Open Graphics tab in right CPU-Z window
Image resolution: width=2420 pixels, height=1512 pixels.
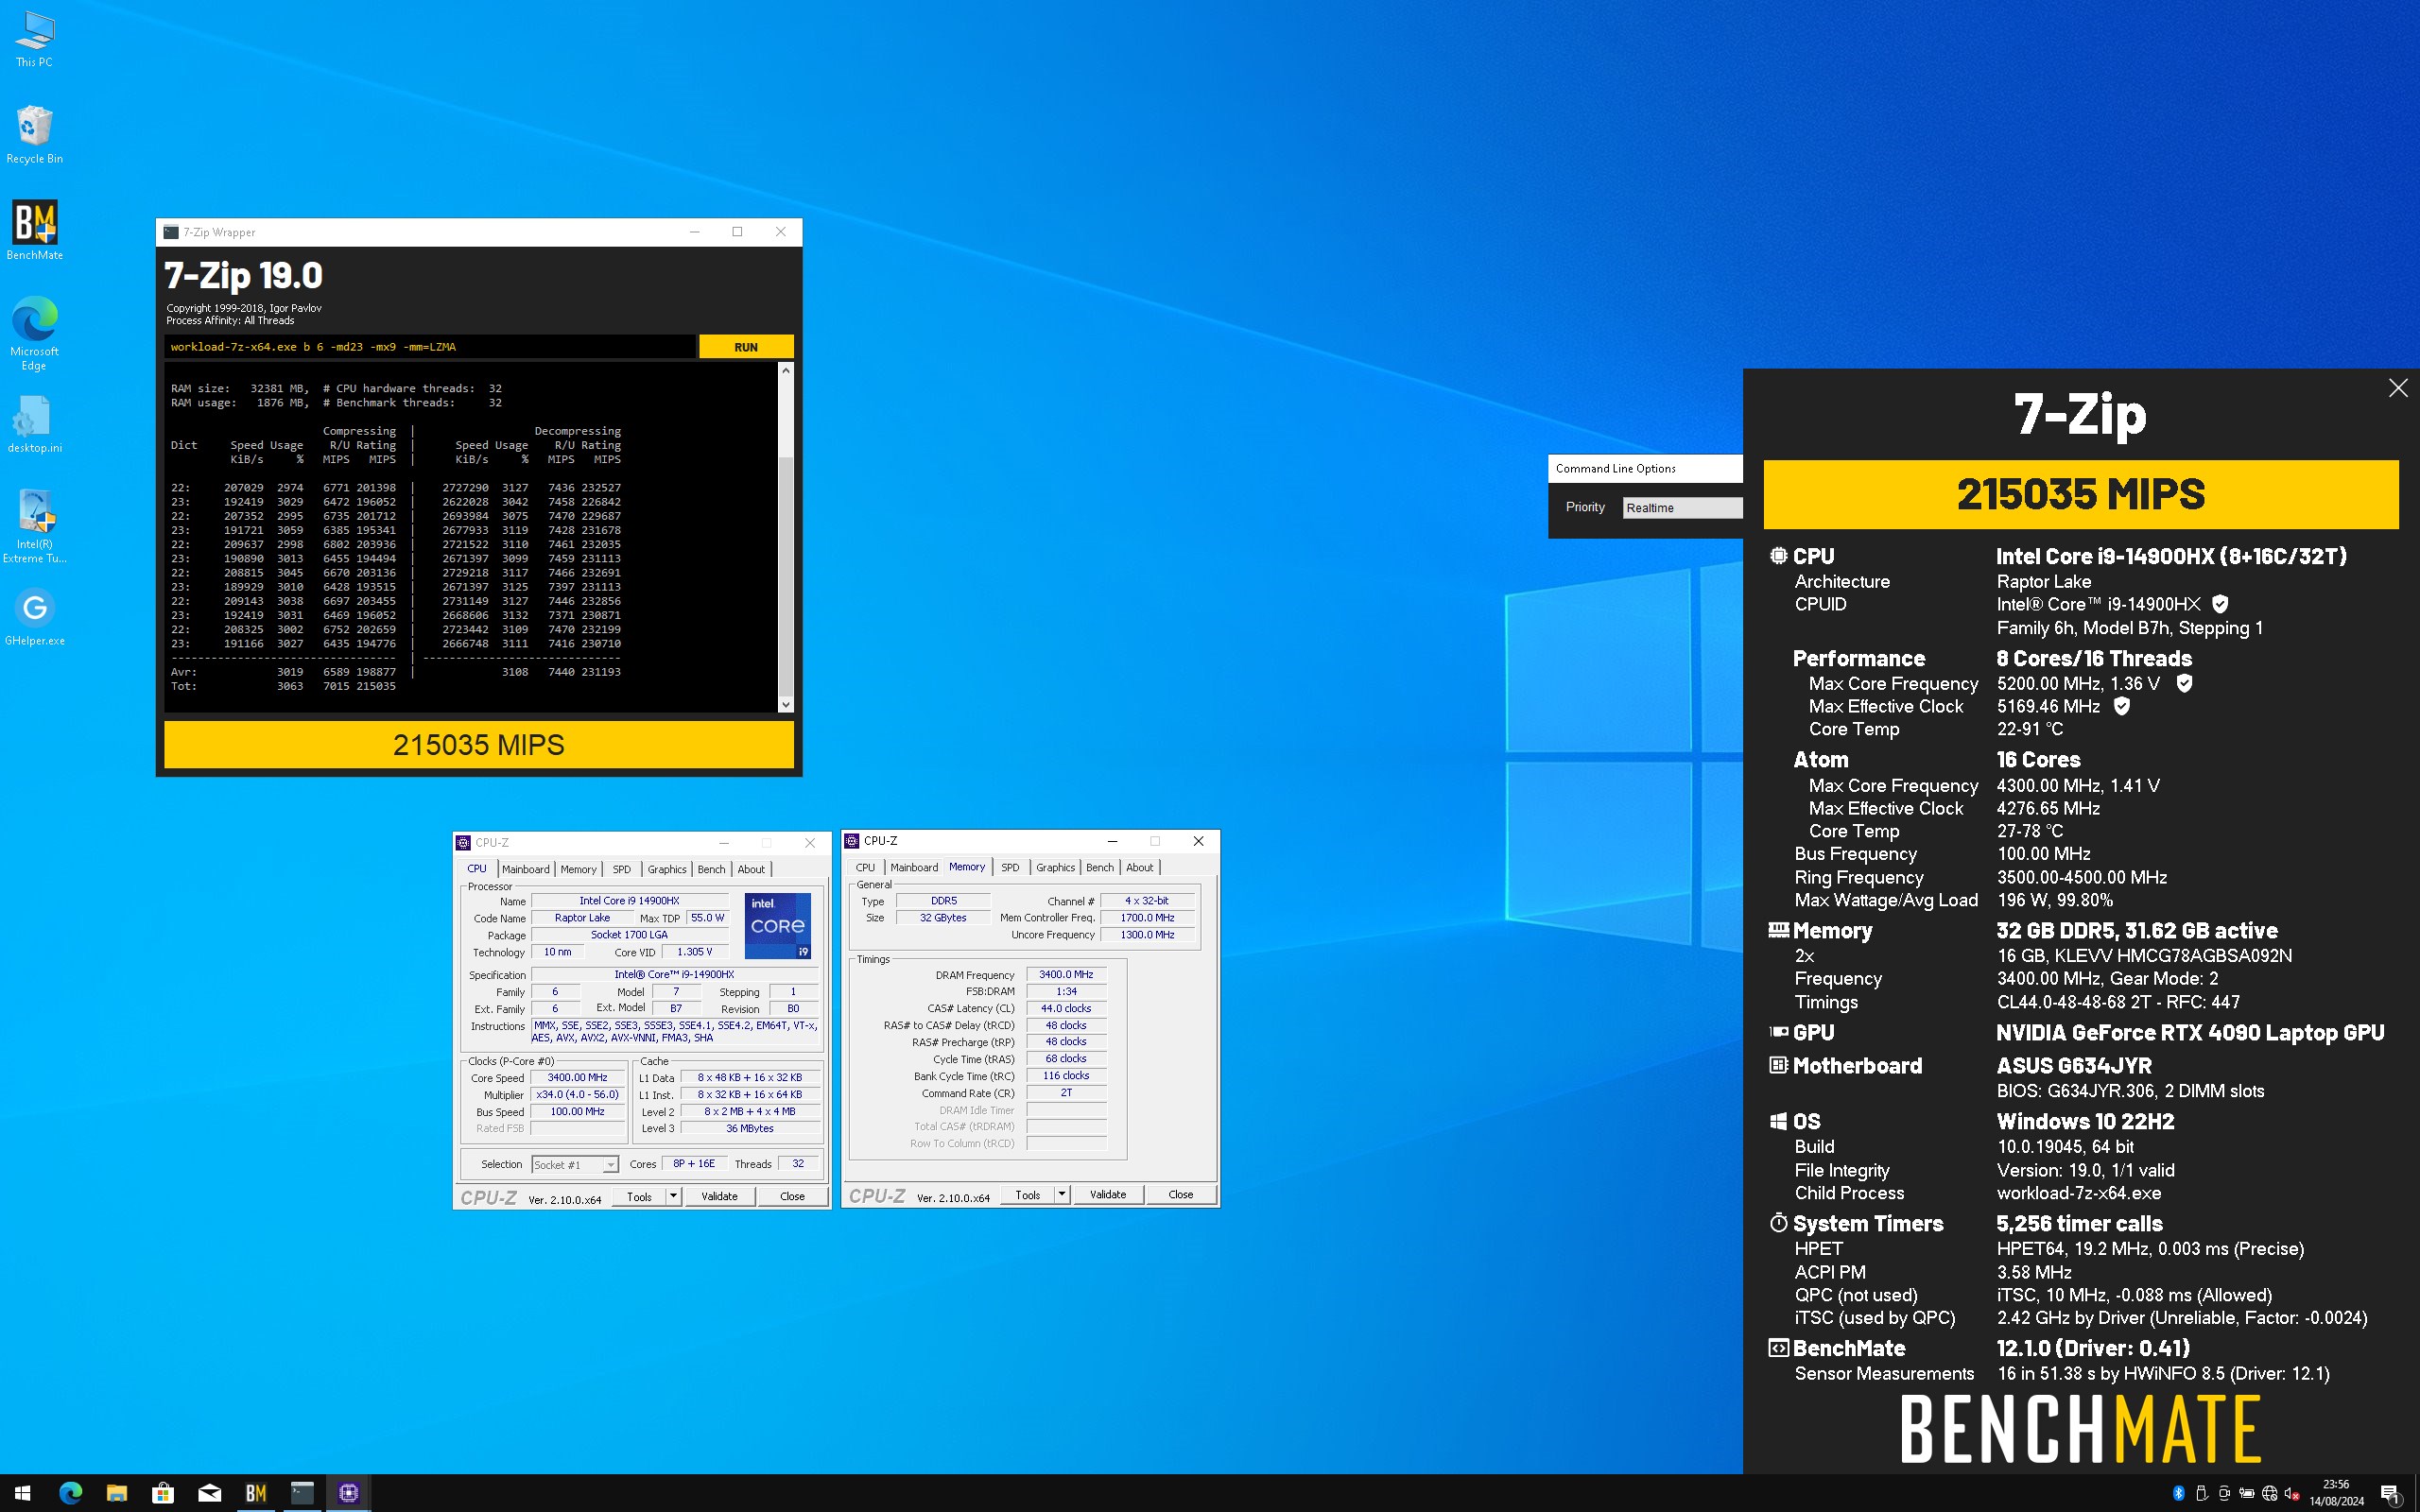[1055, 867]
